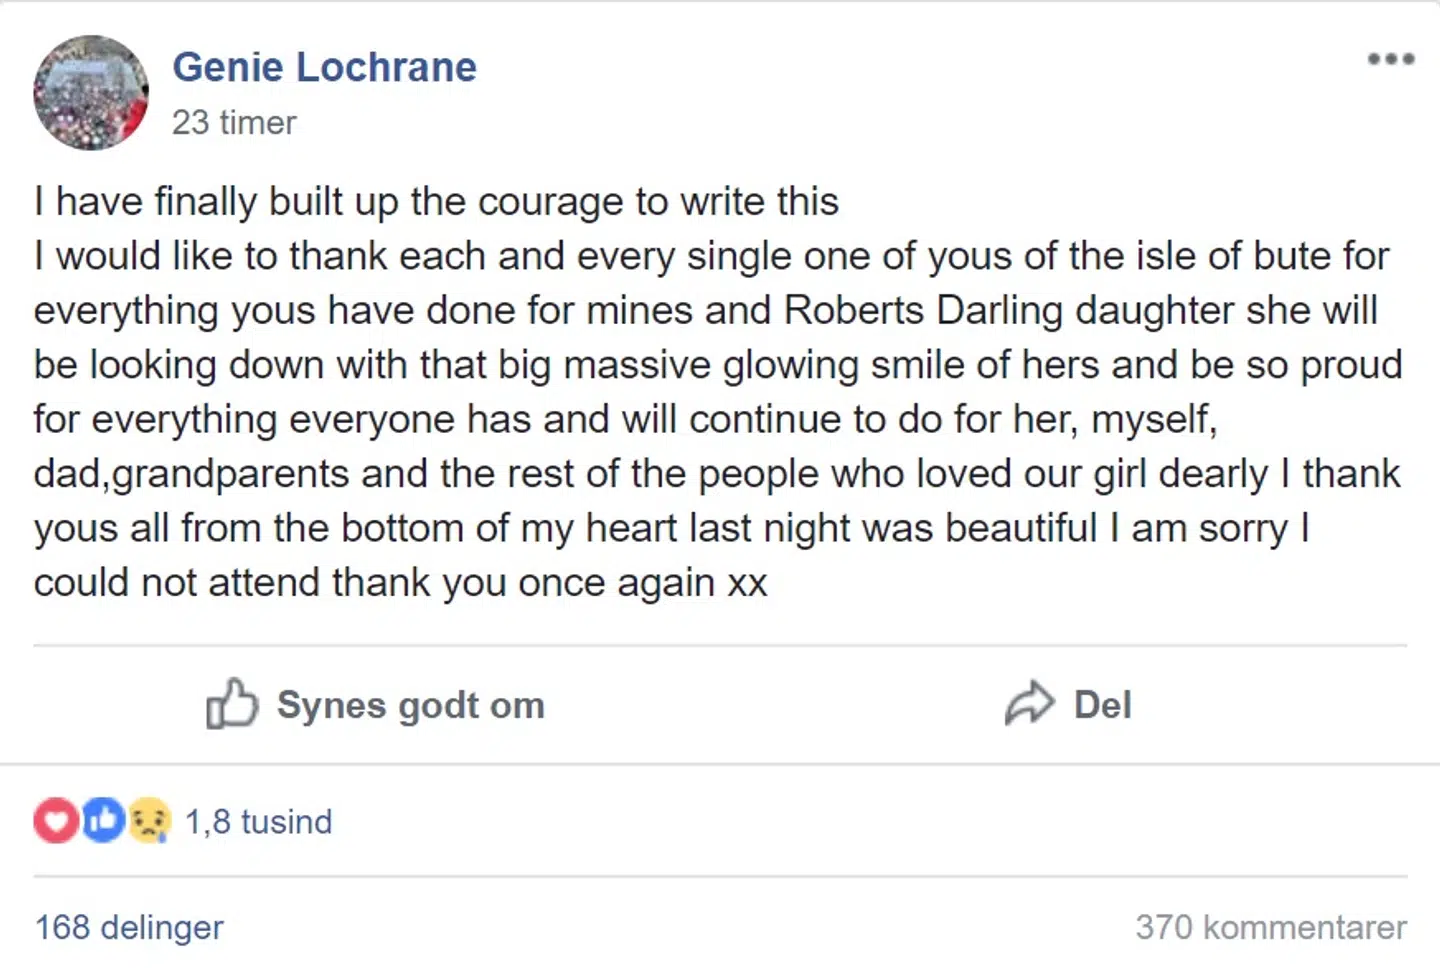Image resolution: width=1440 pixels, height=968 pixels.
Task: Click the share arrow icon beside Del
Action: (1029, 704)
